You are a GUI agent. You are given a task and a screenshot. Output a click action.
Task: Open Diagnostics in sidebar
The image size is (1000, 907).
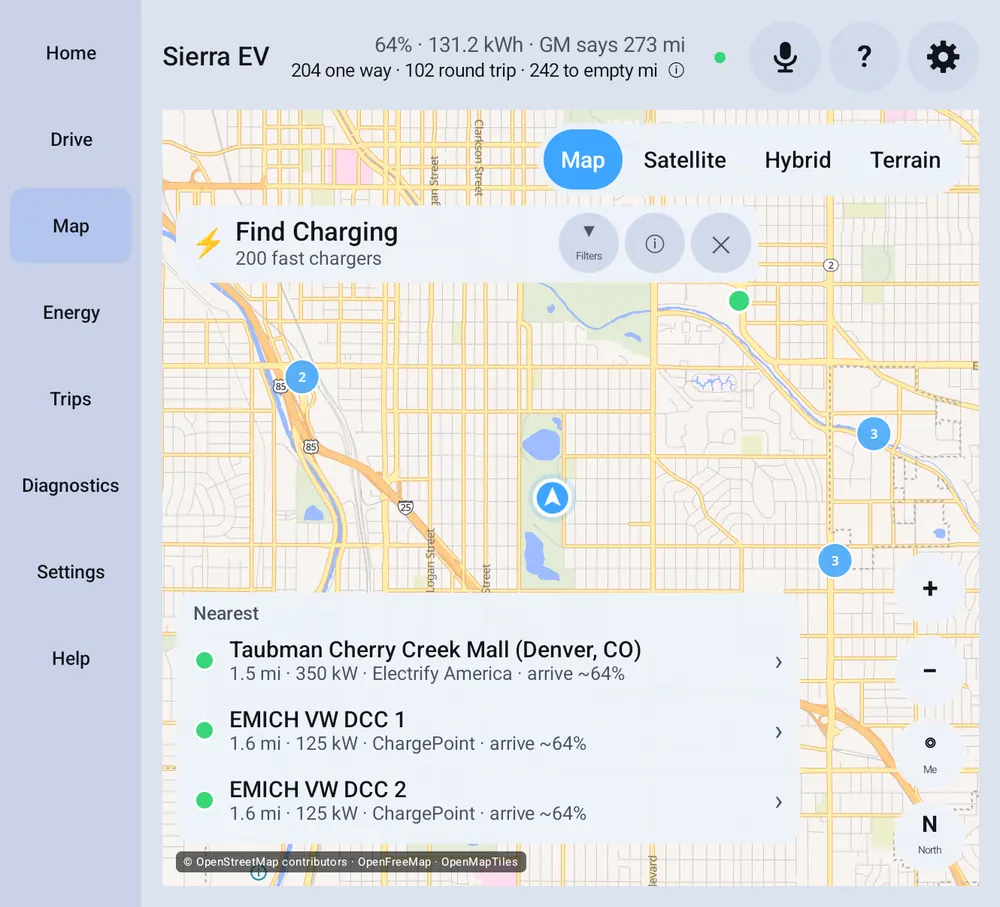coord(71,485)
